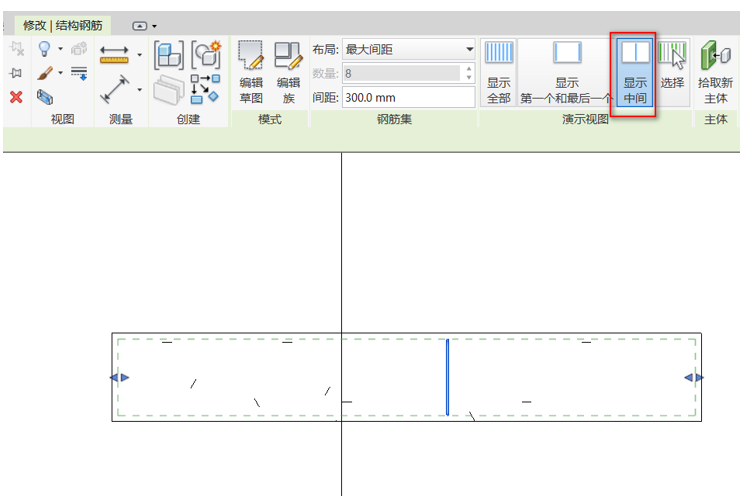
Task: Open the 修改 | 结构钢筋 ribbon tab
Action: click(x=62, y=25)
